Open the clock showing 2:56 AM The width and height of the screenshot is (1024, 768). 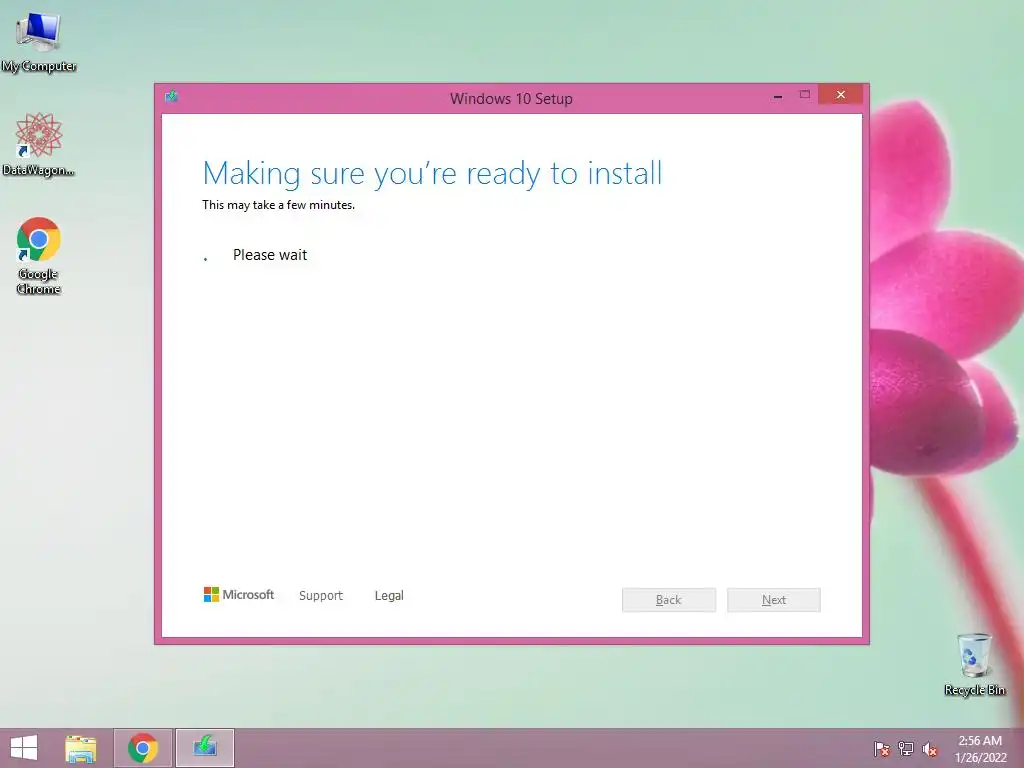click(980, 749)
